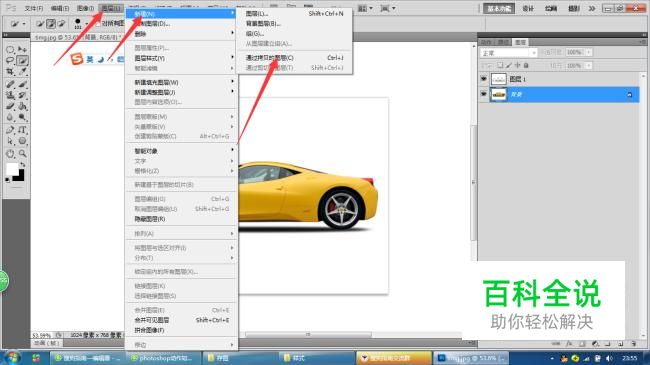The height and width of the screenshot is (365, 650).
Task: Click the Create new layer icon
Action: click(621, 344)
